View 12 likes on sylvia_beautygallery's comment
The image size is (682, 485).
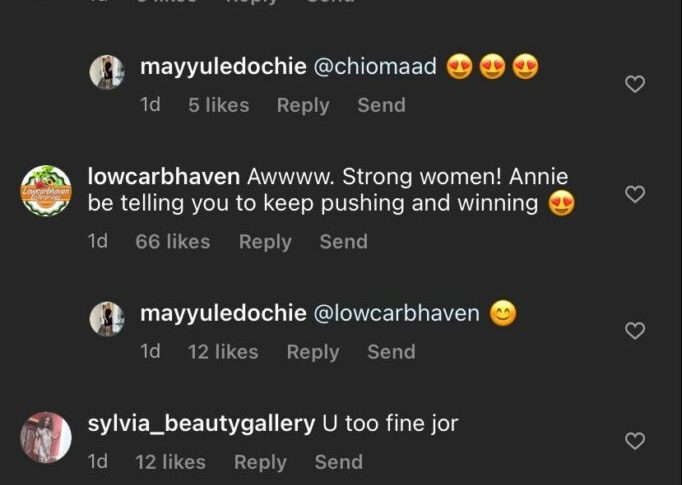point(170,462)
